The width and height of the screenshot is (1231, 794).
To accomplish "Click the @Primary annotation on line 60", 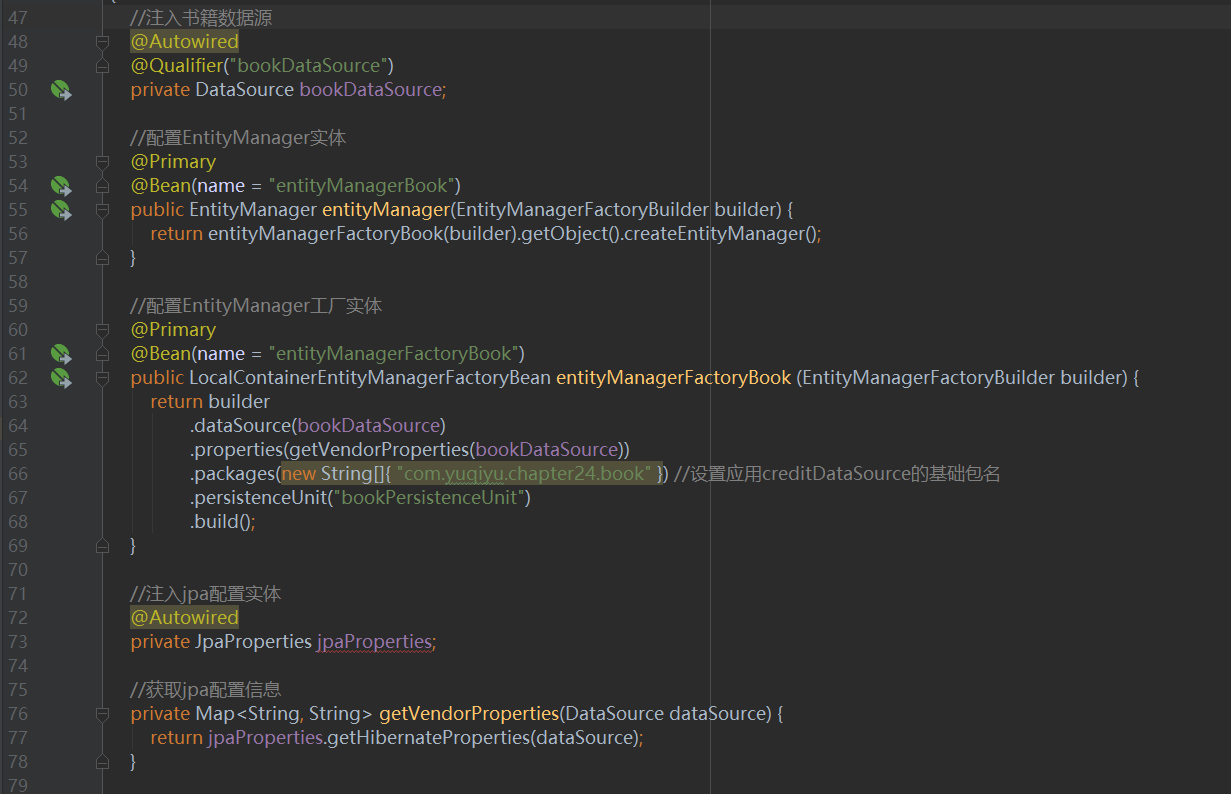I will 173,330.
